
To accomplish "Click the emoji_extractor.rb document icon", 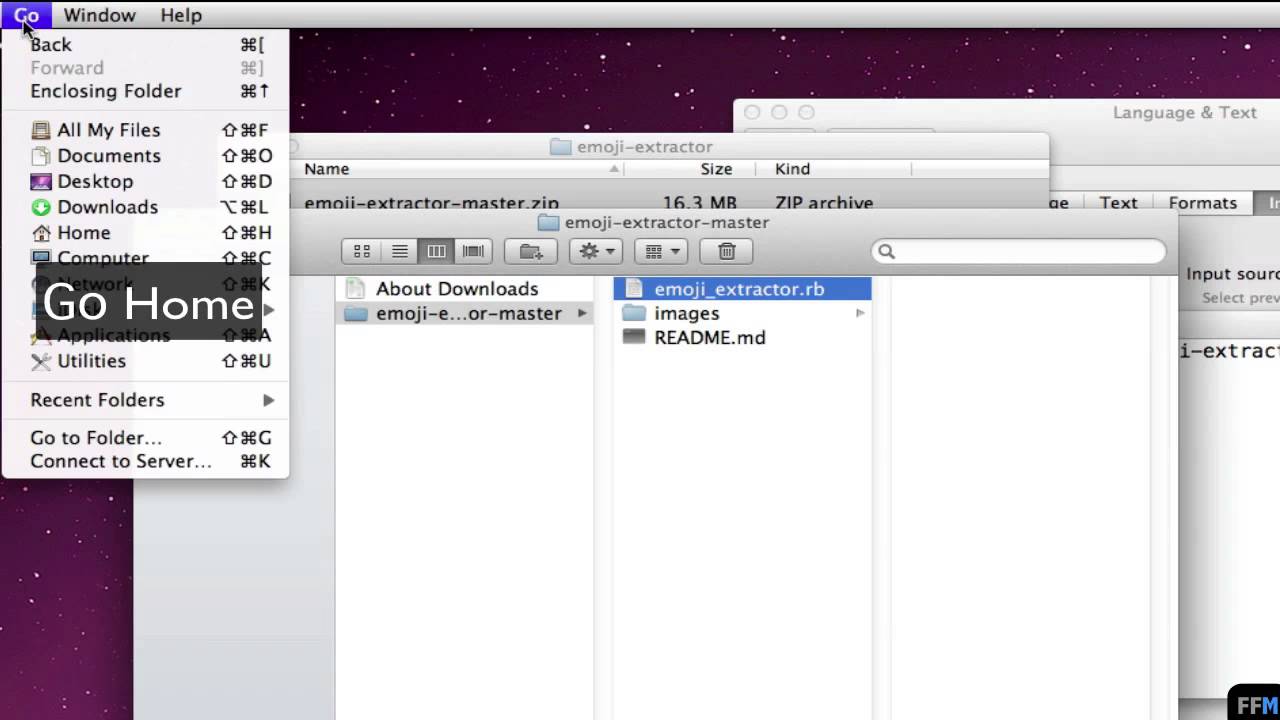I will pos(633,289).
